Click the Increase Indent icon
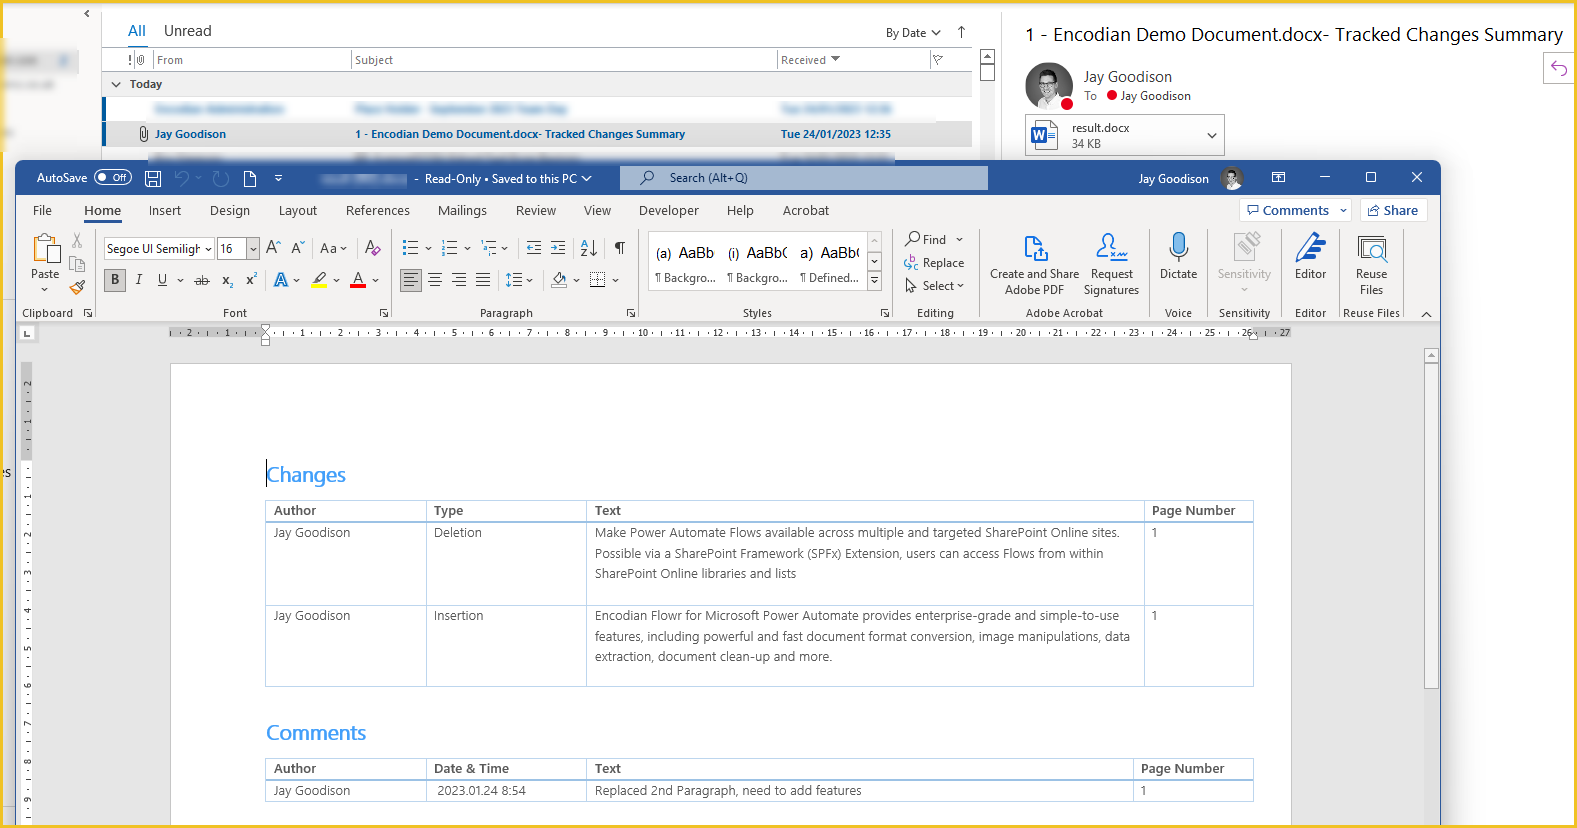Image resolution: width=1577 pixels, height=828 pixels. click(558, 248)
